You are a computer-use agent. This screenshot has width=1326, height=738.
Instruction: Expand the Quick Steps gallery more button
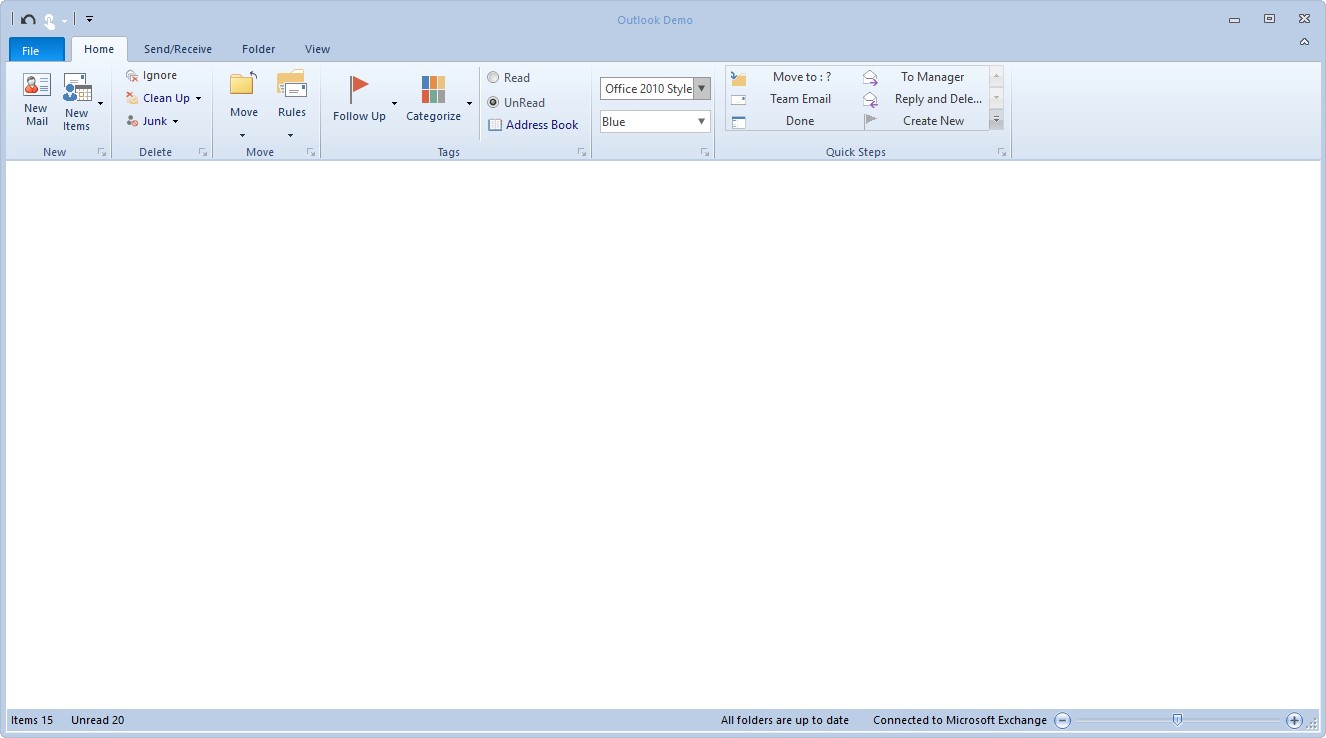(x=996, y=120)
